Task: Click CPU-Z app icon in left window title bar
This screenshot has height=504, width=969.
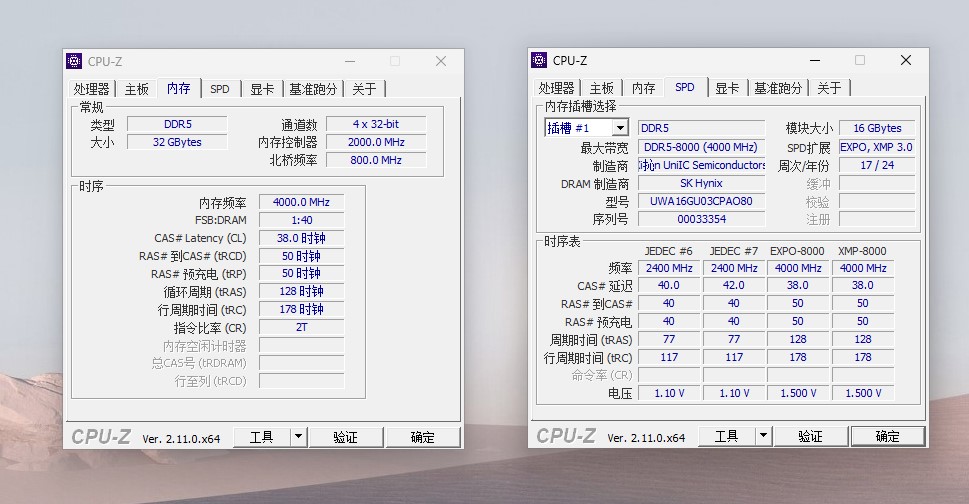Action: pos(74,61)
